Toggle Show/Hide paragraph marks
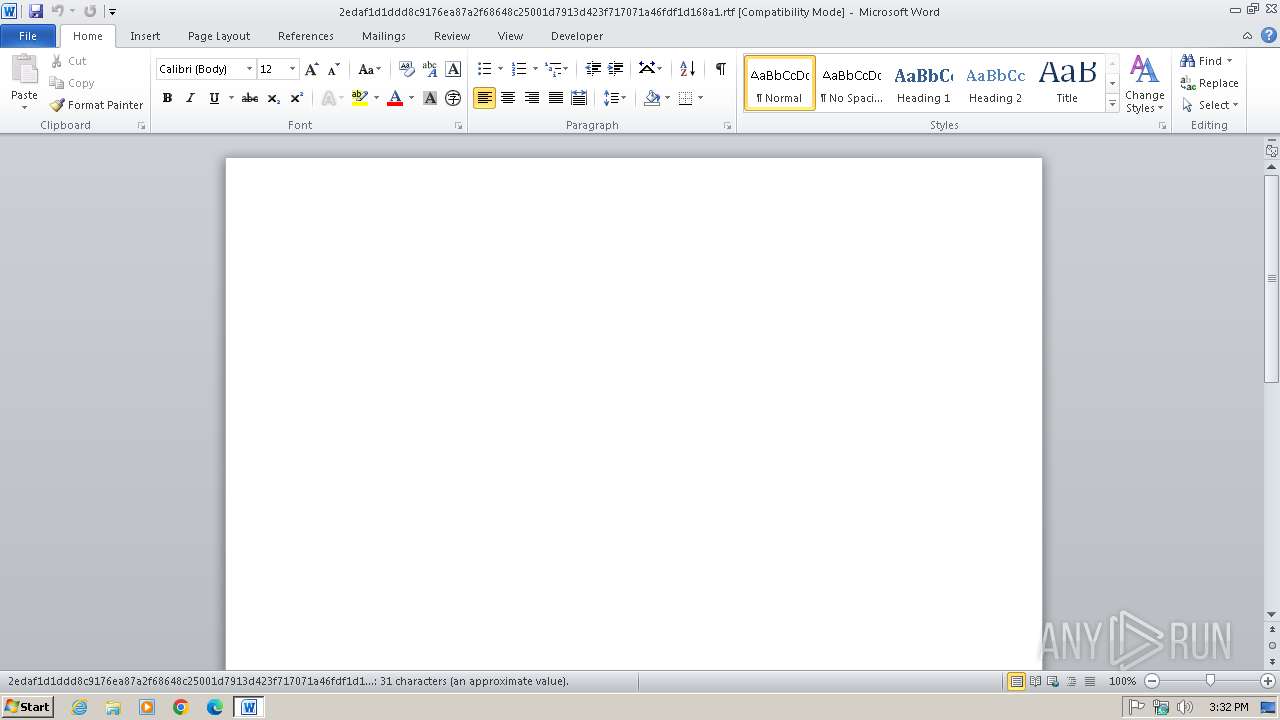This screenshot has width=1280, height=720. 720,69
